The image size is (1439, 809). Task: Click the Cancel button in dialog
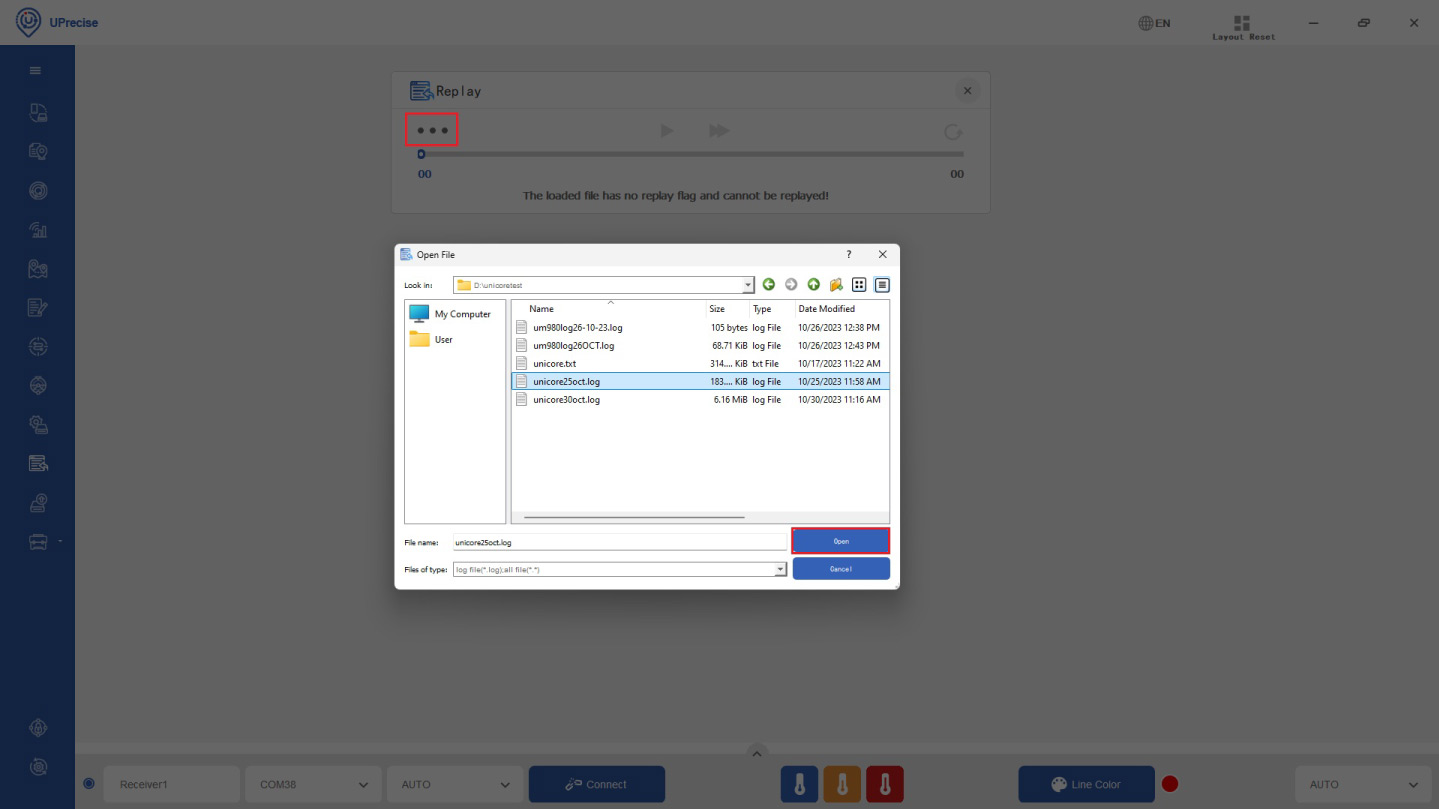(x=840, y=569)
